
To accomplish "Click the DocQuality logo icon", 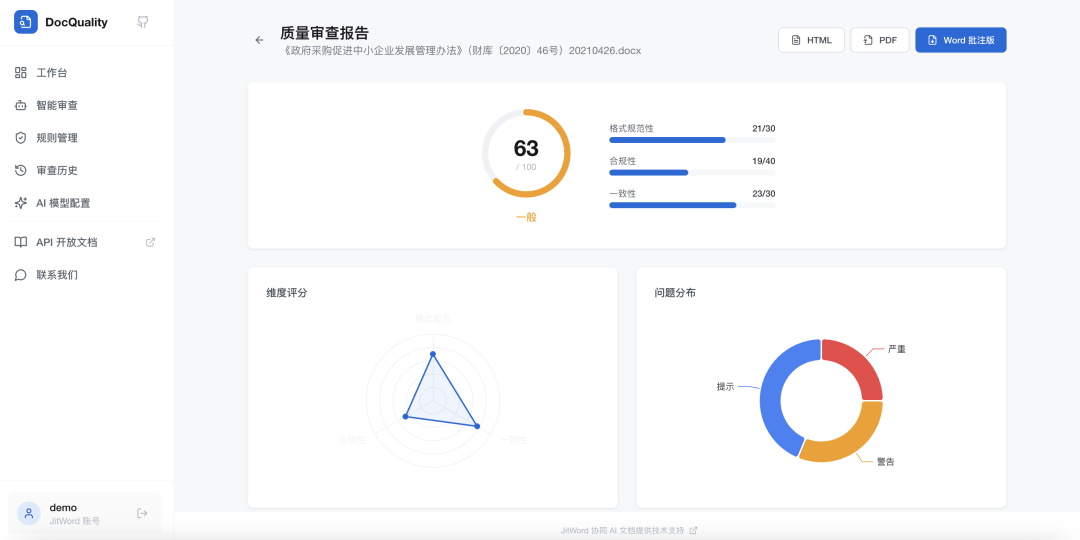I will click(x=26, y=22).
